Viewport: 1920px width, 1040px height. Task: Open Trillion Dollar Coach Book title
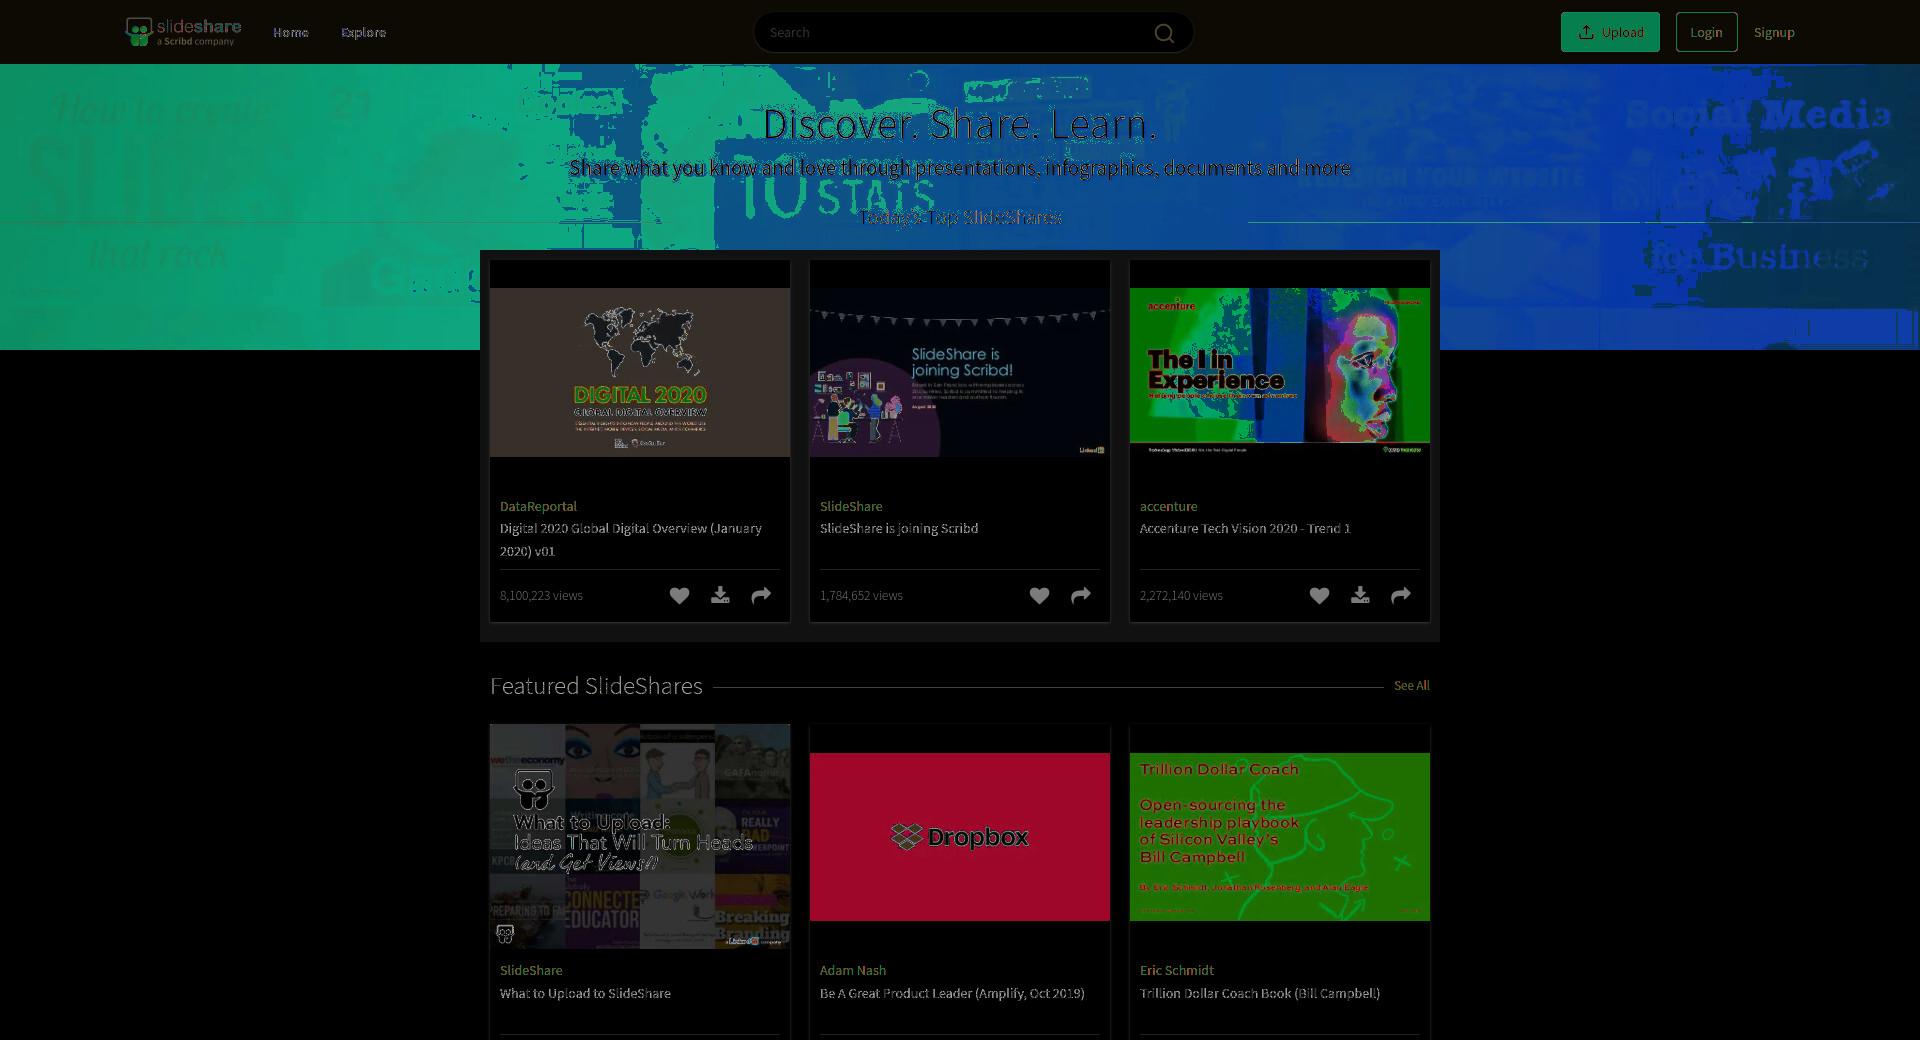click(x=1260, y=994)
